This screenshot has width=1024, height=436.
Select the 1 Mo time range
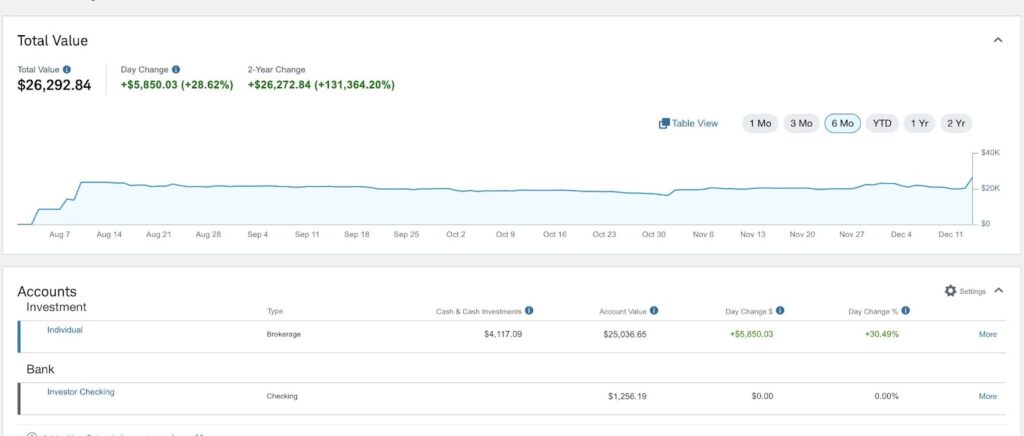pos(760,124)
